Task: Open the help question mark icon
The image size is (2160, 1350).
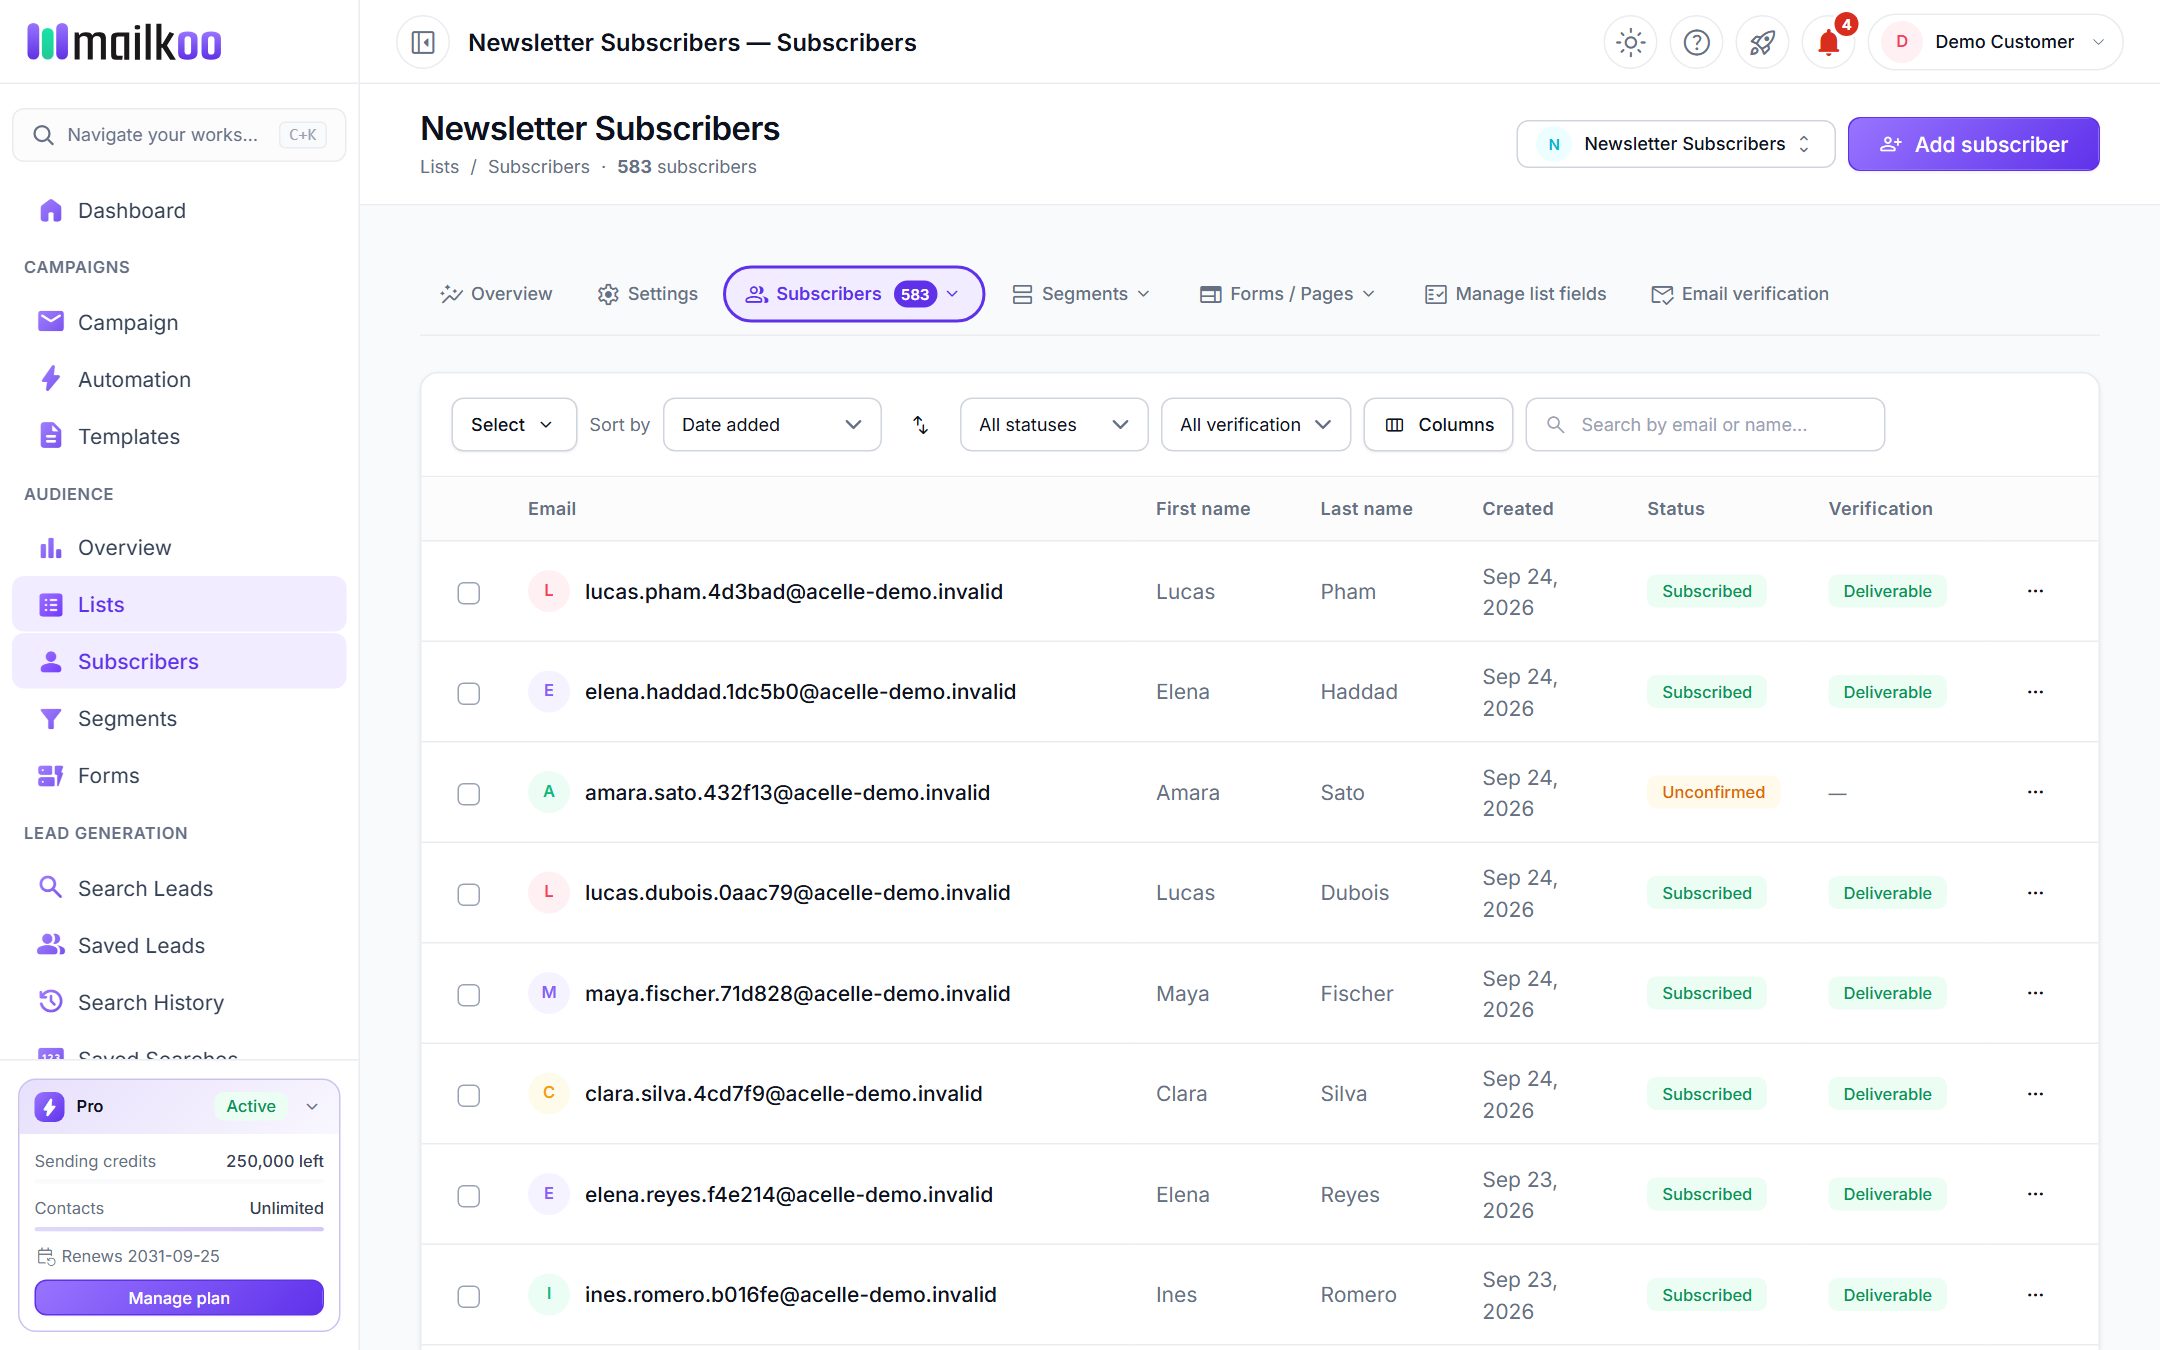Action: (x=1696, y=42)
